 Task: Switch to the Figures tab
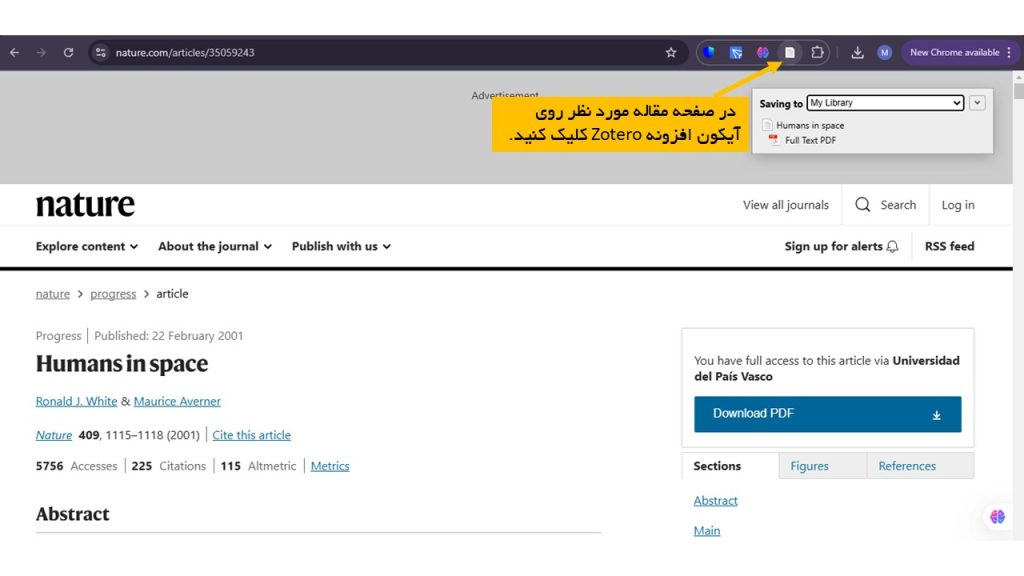click(x=822, y=465)
